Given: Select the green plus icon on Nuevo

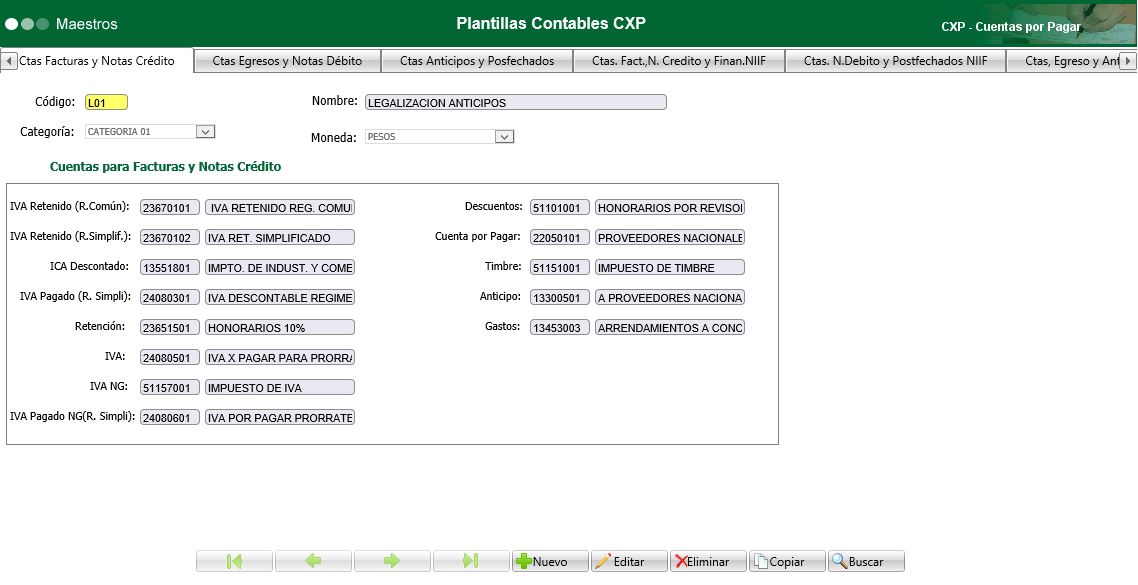Looking at the screenshot, I should point(523,560).
